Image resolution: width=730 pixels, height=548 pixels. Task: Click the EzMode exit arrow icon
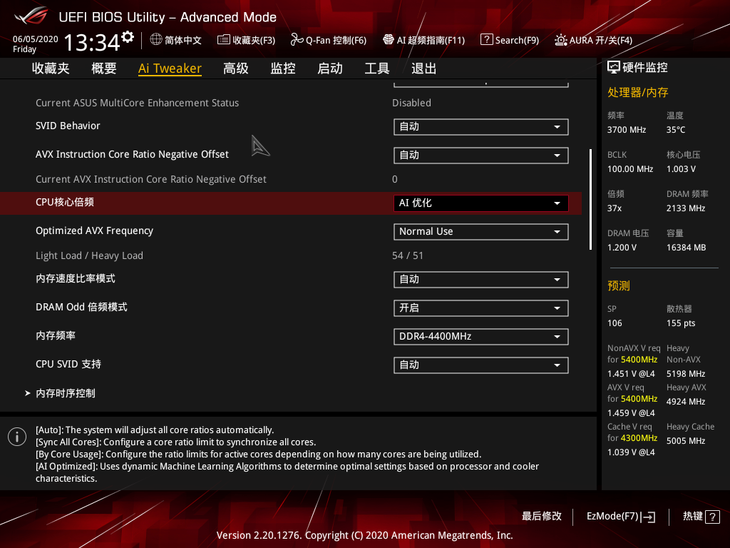[x=648, y=517]
